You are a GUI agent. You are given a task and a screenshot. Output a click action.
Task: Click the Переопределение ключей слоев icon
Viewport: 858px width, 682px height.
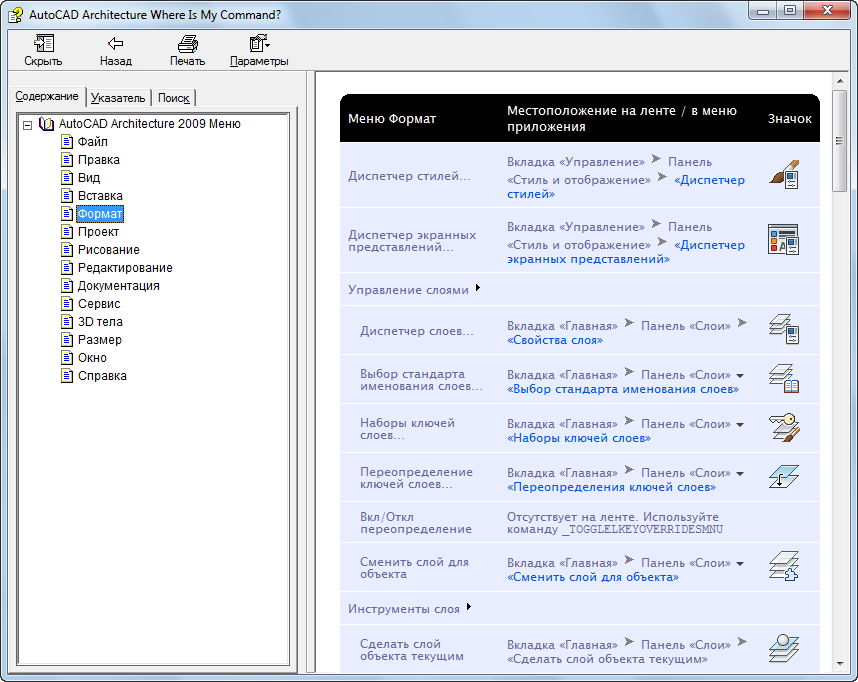pos(784,476)
